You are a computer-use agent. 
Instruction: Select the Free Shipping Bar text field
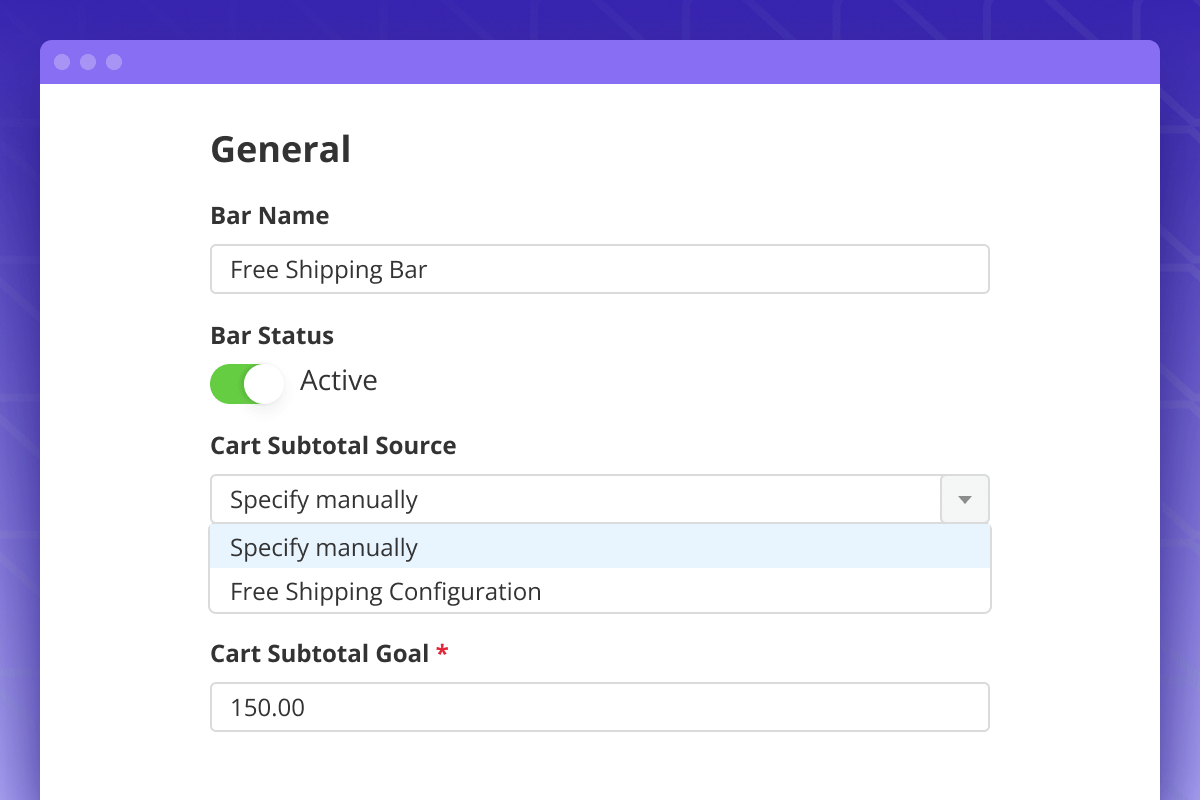click(600, 269)
